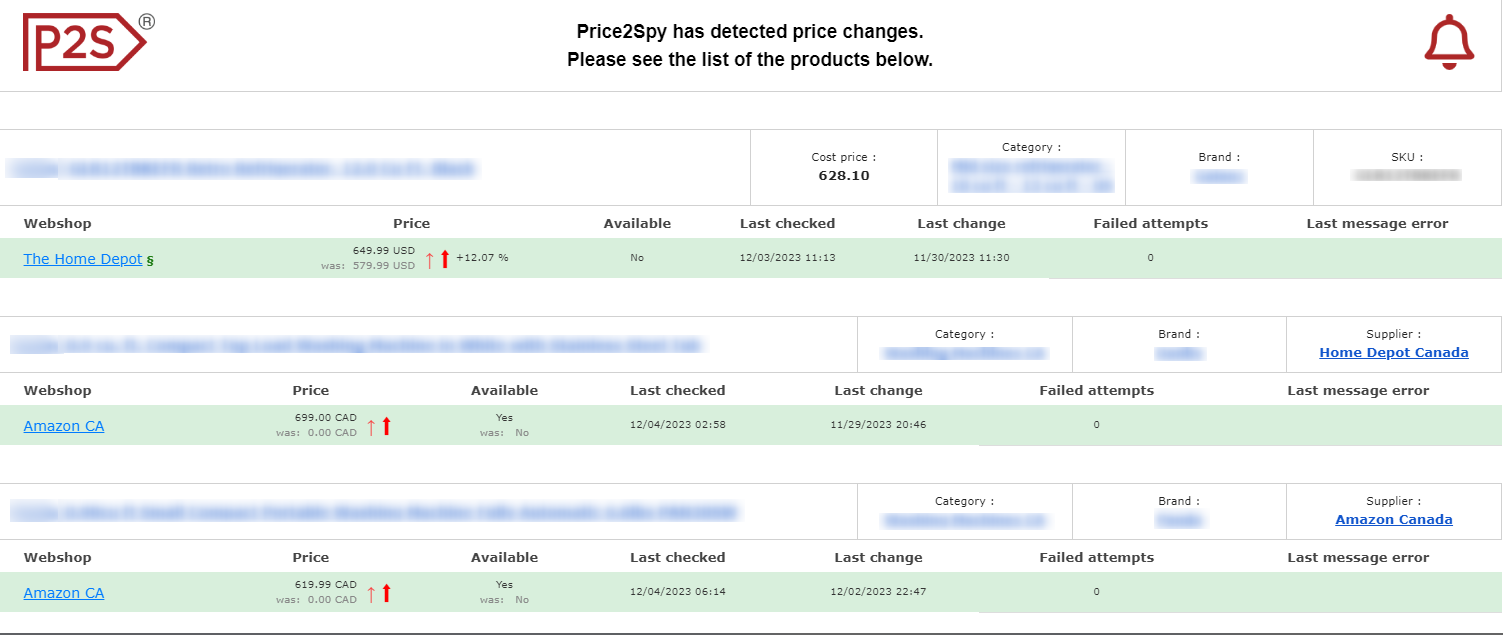Click the 11/29/2023 20:46 last change date

pyautogui.click(x=878, y=425)
